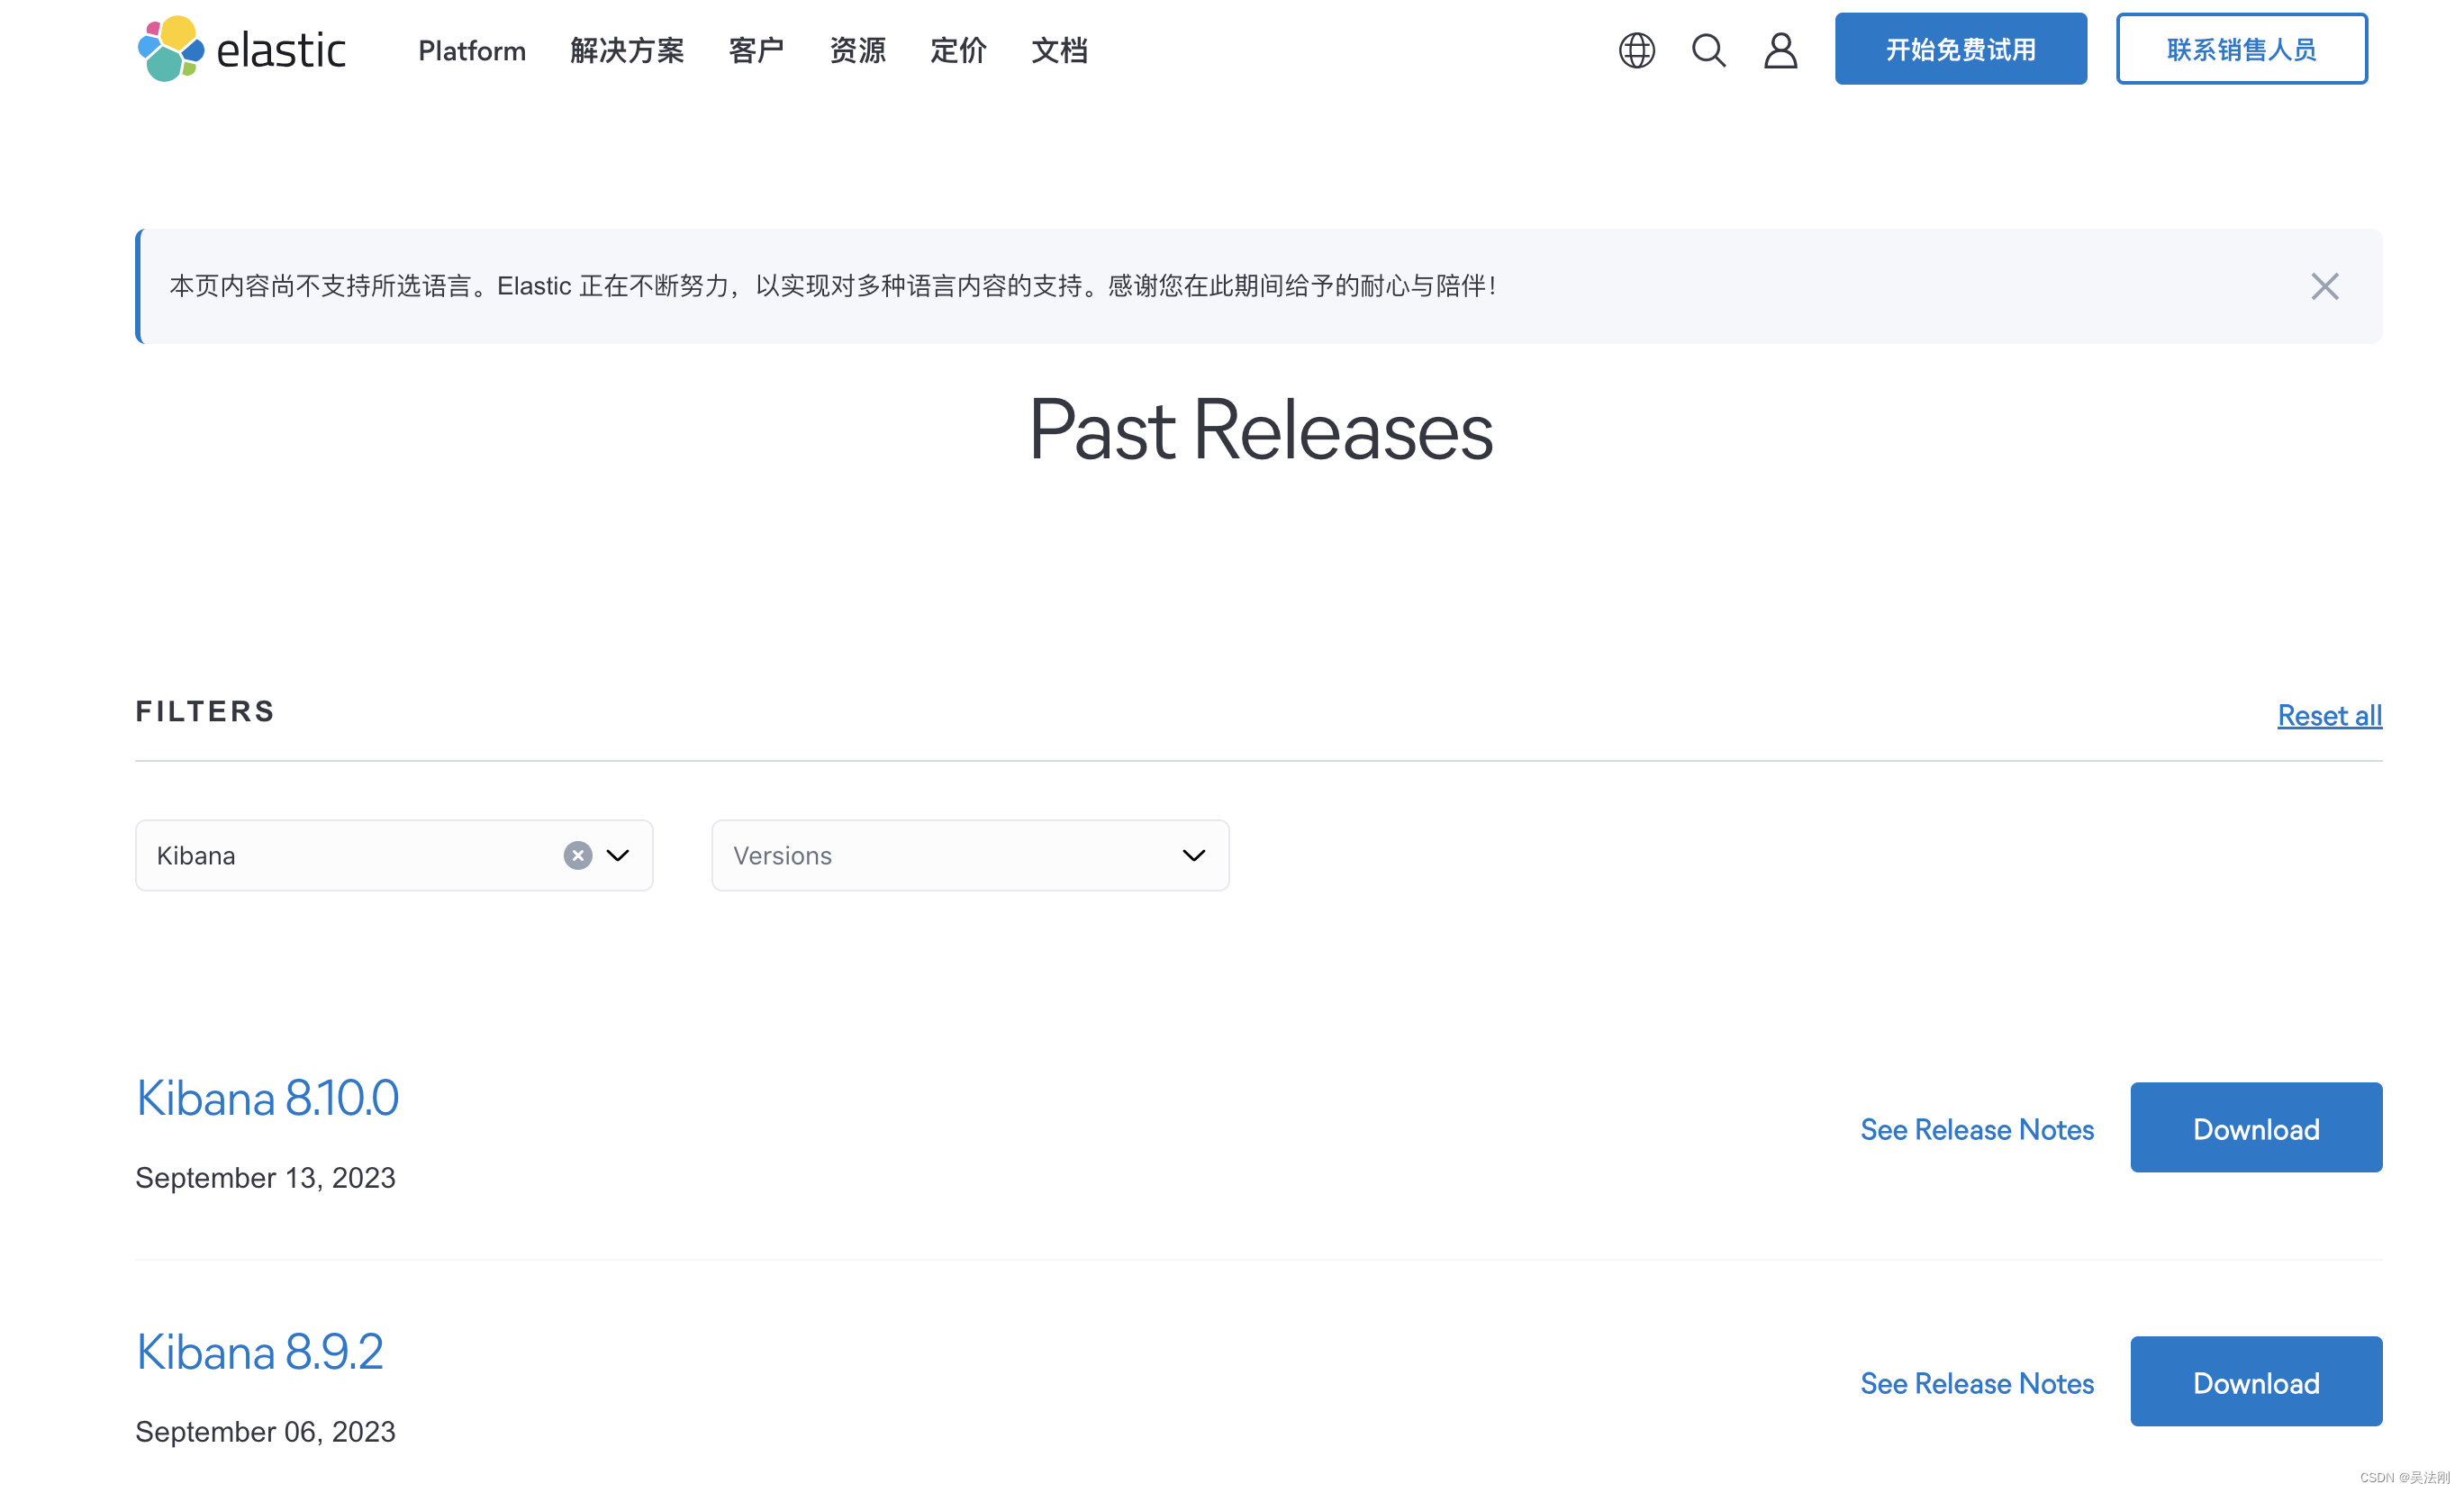Click the Past Releases heading

pyautogui.click(x=1260, y=431)
